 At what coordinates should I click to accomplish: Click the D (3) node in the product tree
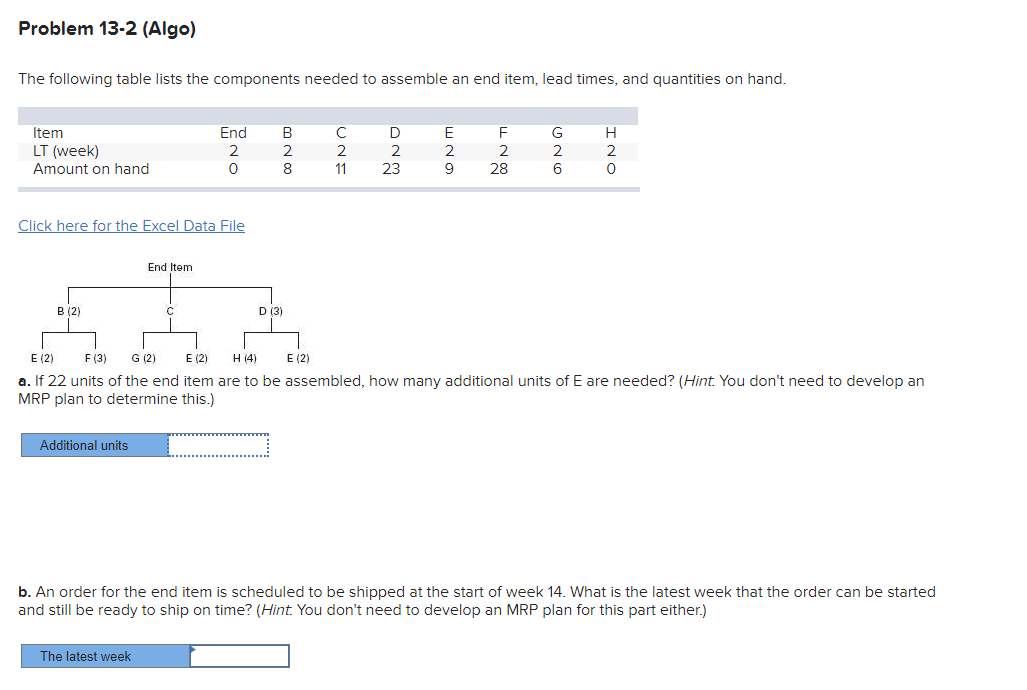[270, 311]
